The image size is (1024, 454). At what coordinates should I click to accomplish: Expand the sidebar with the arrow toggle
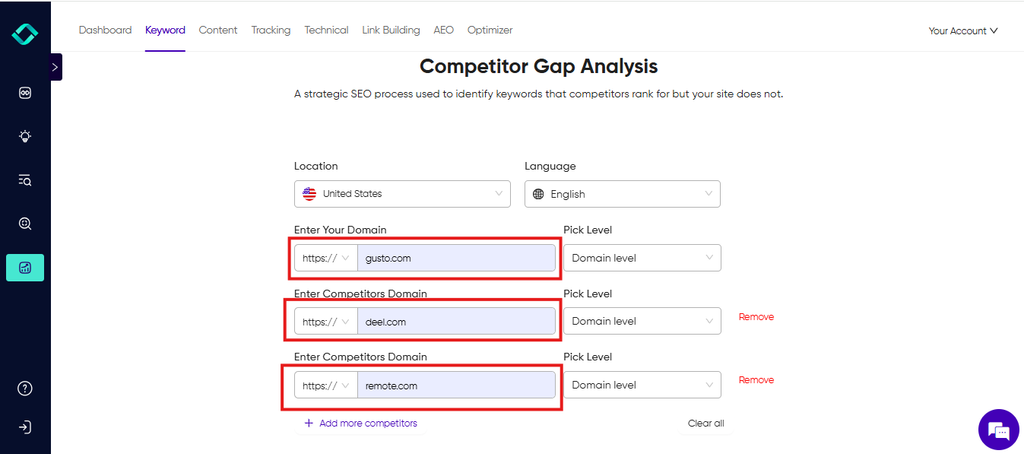pyautogui.click(x=56, y=67)
